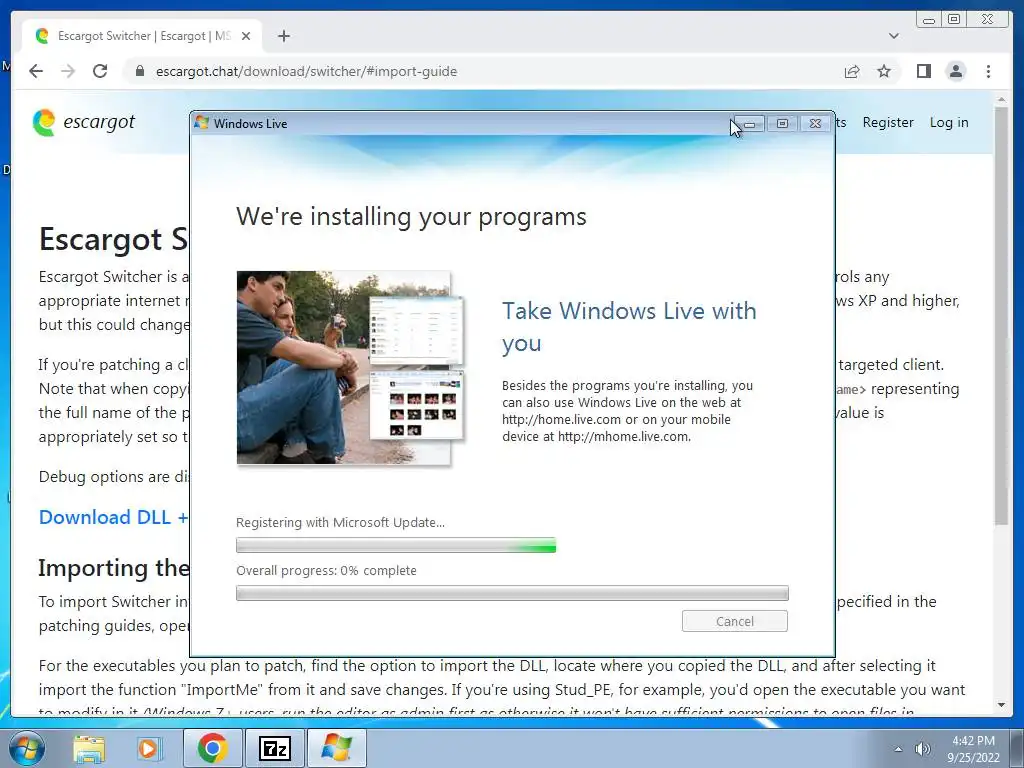Image resolution: width=1024 pixels, height=768 pixels.
Task: Open 7-Zip from the taskbar
Action: 274,748
